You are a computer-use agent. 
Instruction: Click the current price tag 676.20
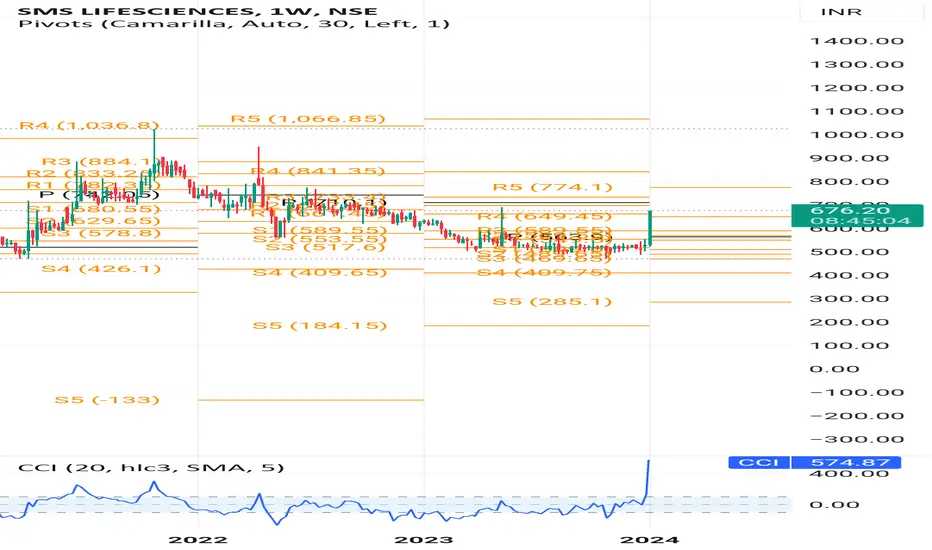coord(857,215)
